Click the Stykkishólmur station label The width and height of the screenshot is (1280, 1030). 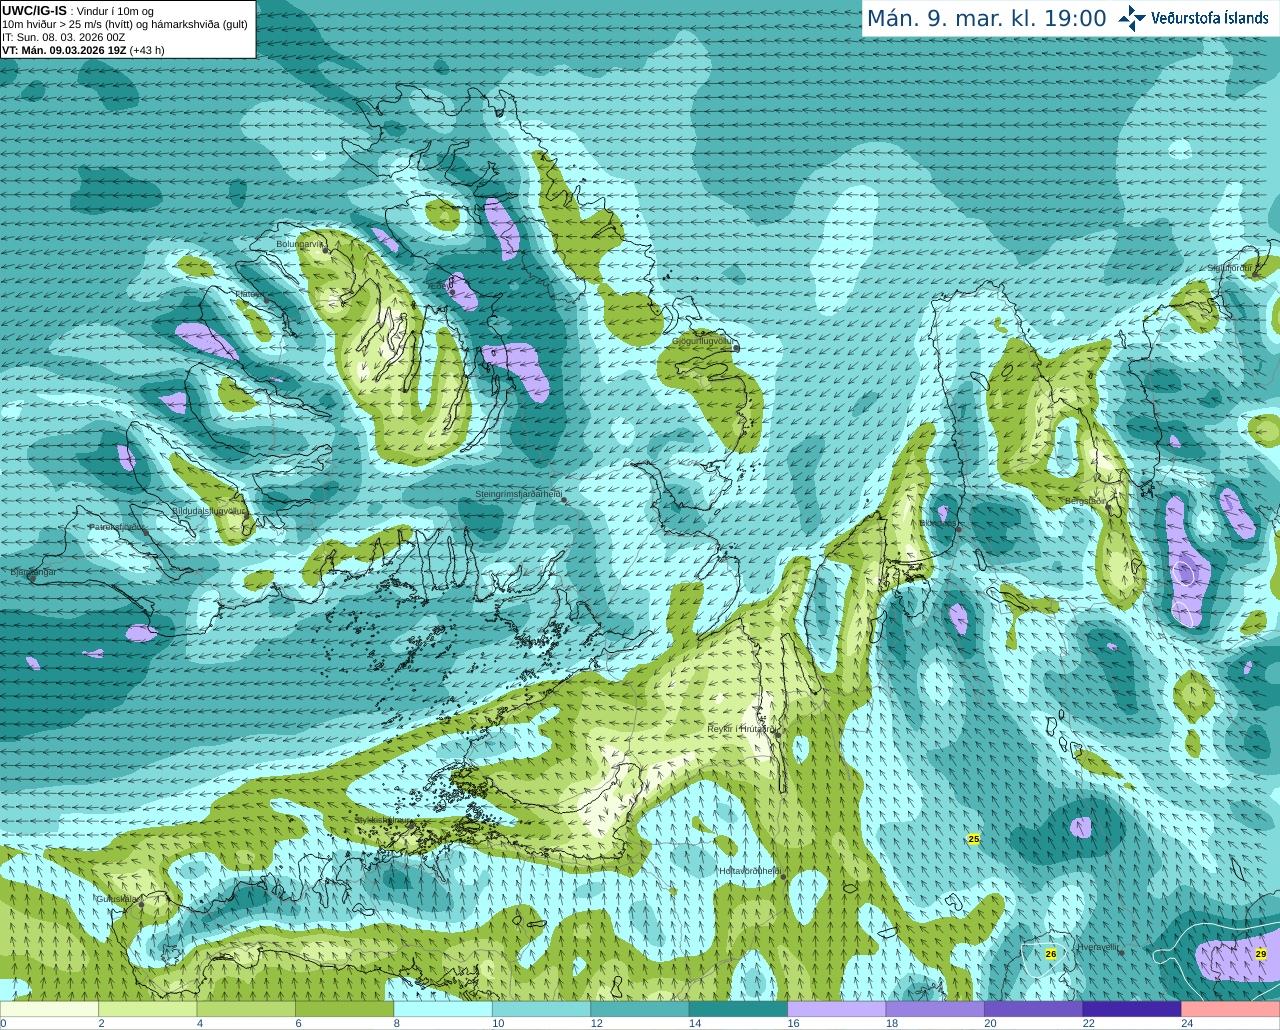[383, 820]
